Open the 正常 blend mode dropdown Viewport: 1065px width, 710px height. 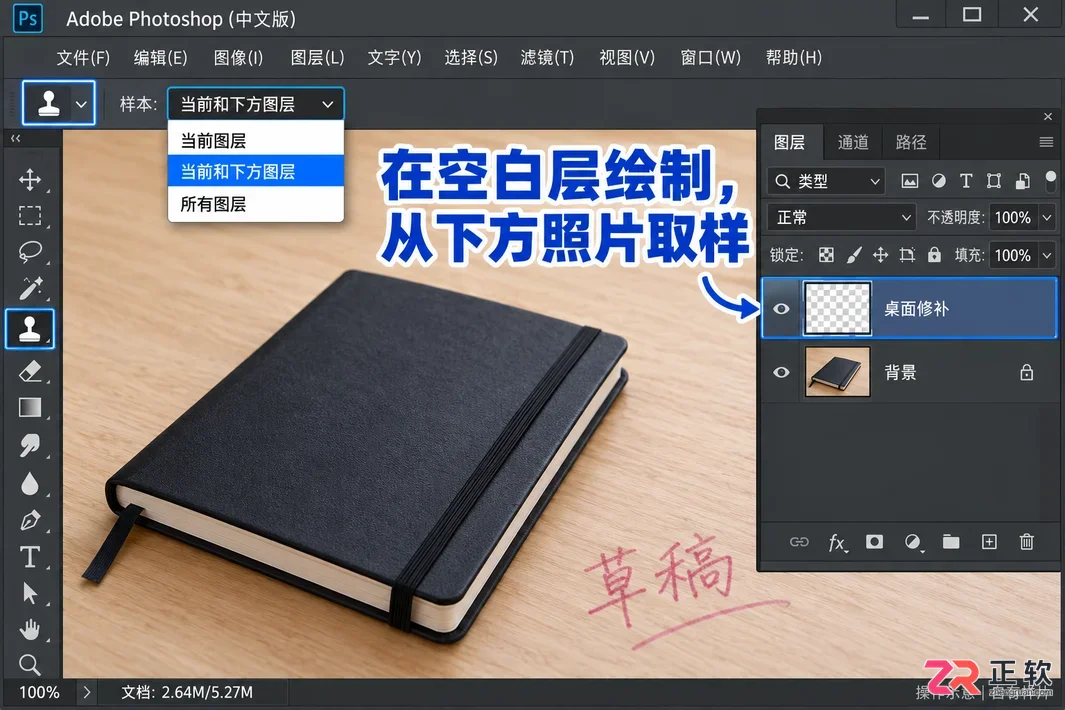(x=842, y=217)
